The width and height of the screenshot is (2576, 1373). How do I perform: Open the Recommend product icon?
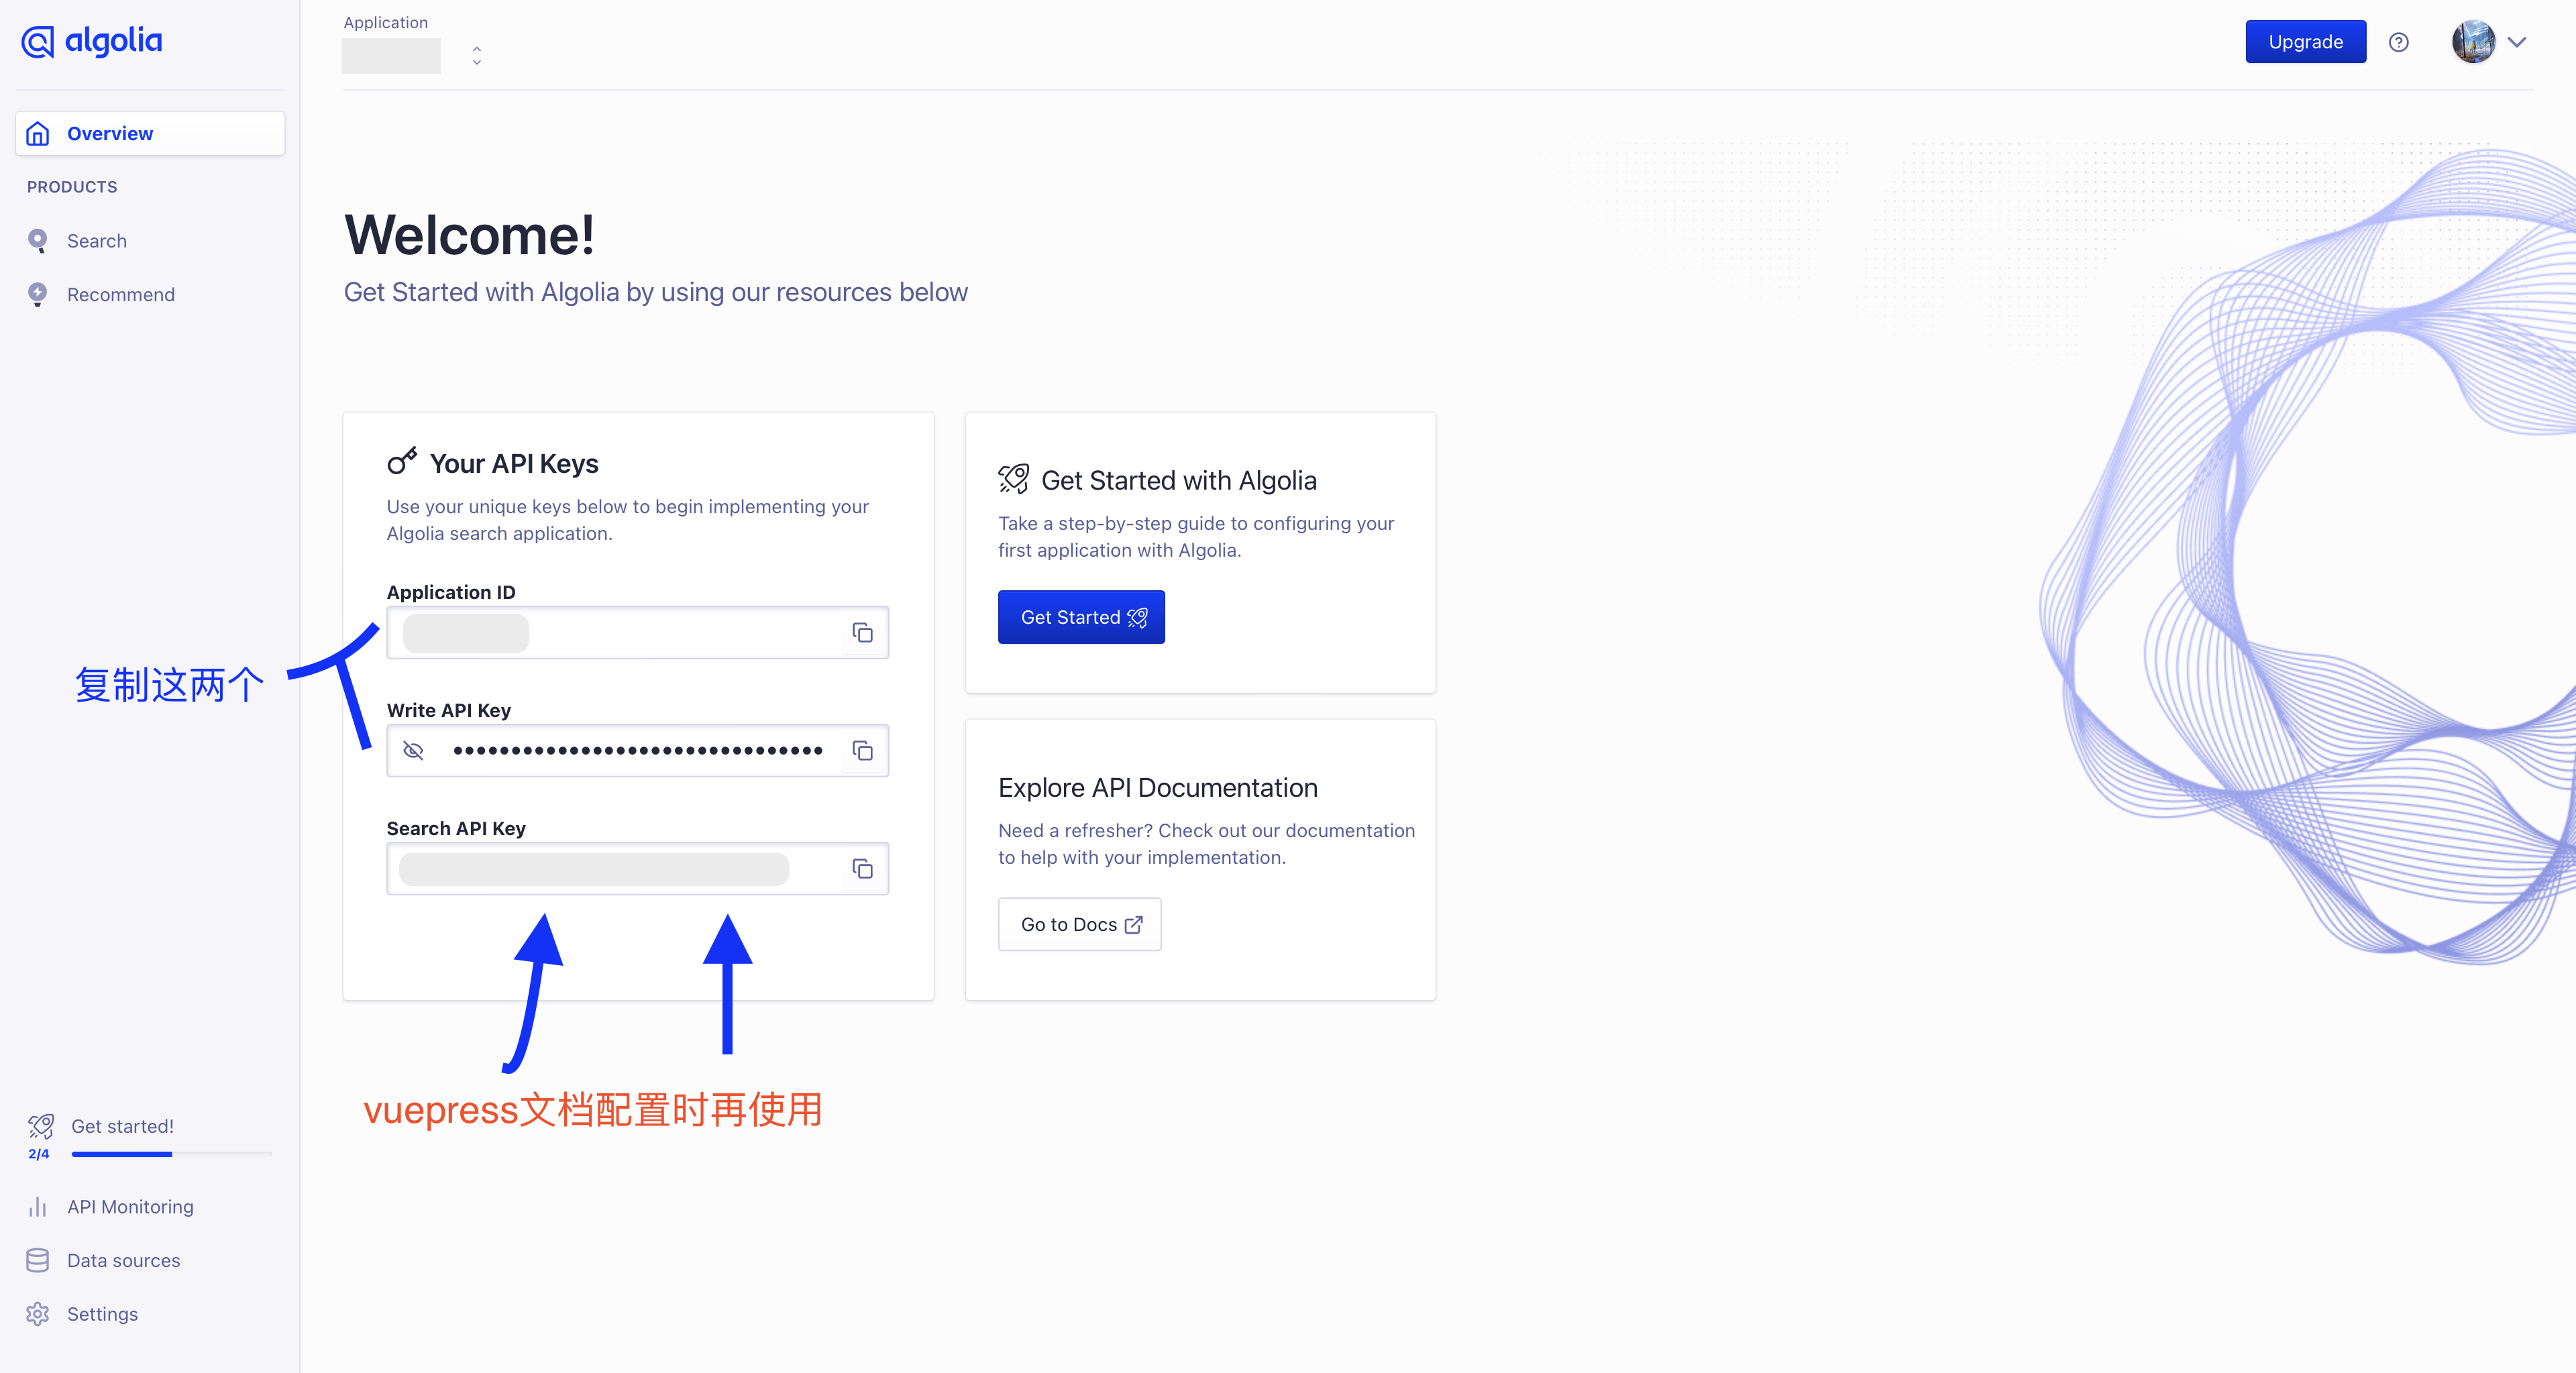point(37,294)
